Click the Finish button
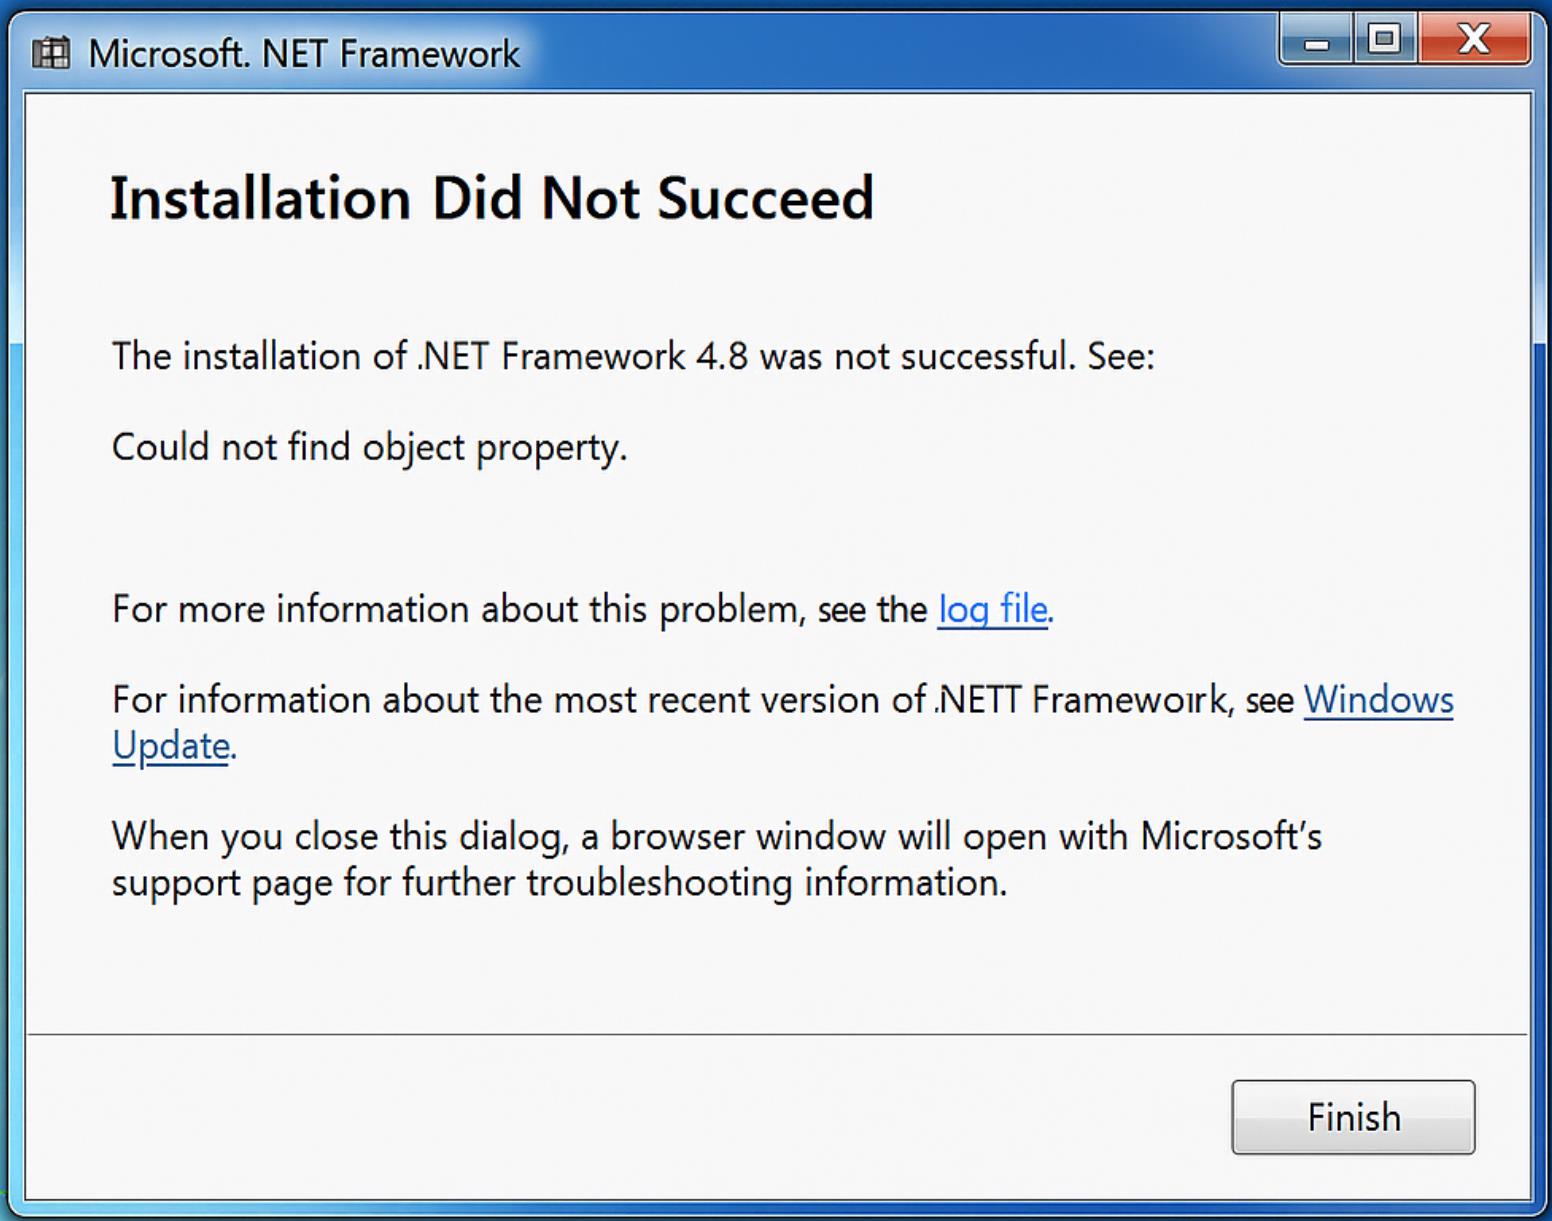 pyautogui.click(x=1353, y=1117)
